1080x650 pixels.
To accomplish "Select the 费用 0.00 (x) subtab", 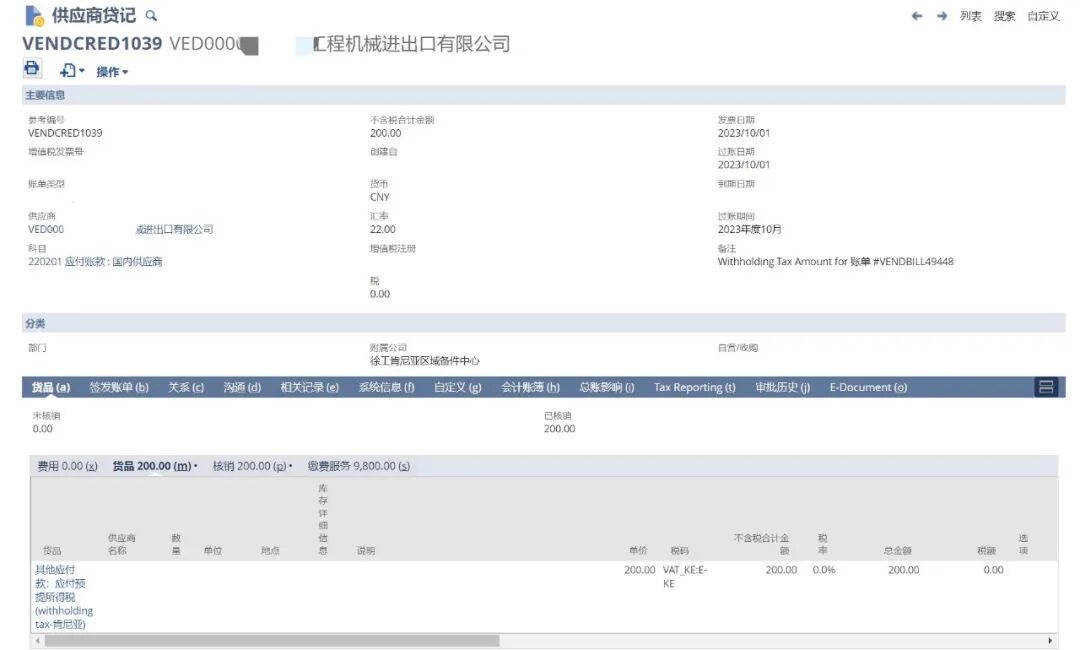I will 68,466.
